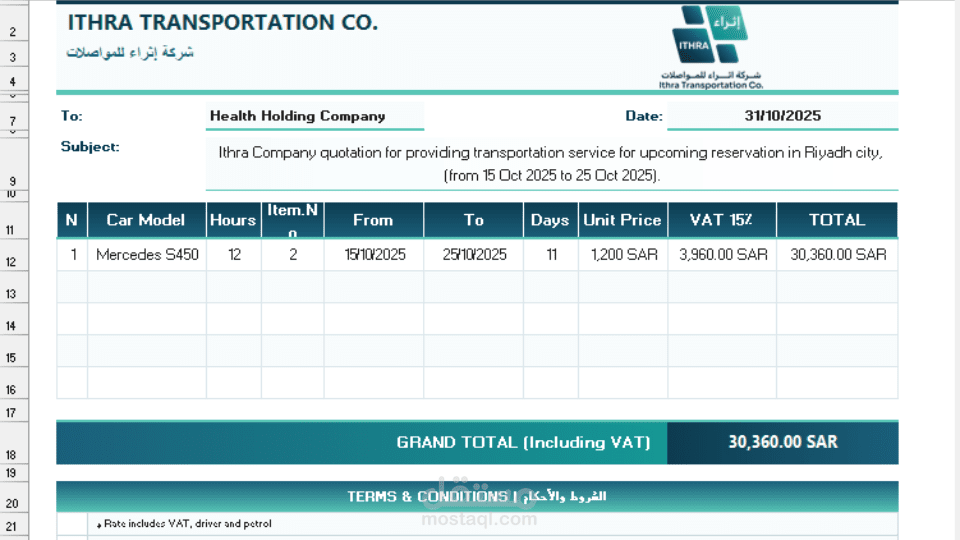This screenshot has height=540, width=960.
Task: Select the Health Holding Company cell
Action: coord(315,116)
